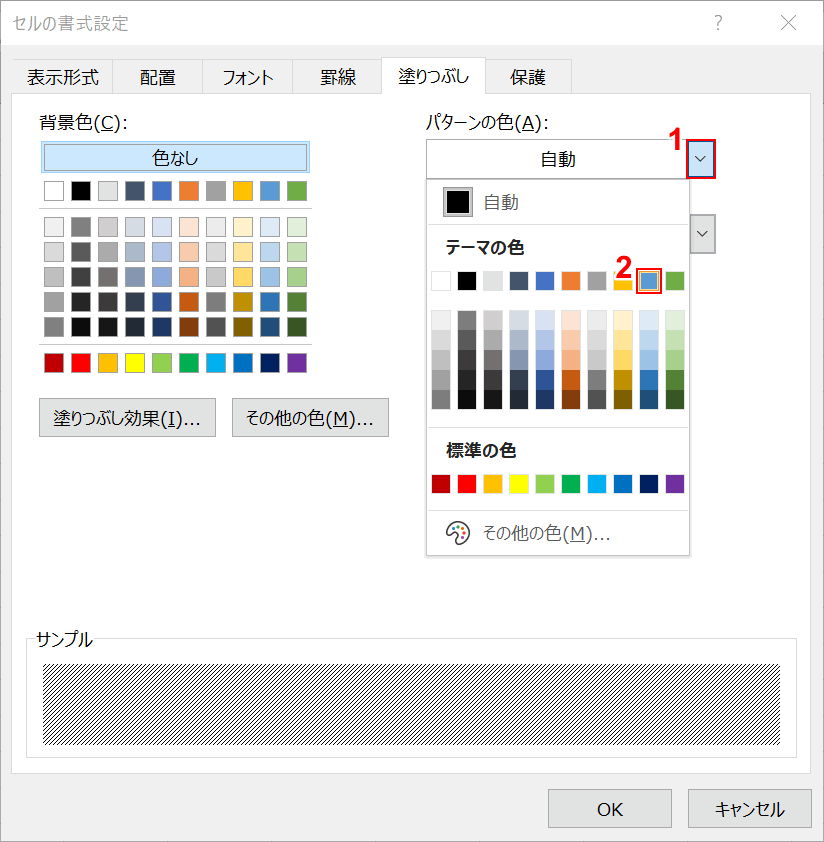The image size is (824, 842).
Task: Pick light green standard color in pattern dropdown
Action: click(x=545, y=484)
